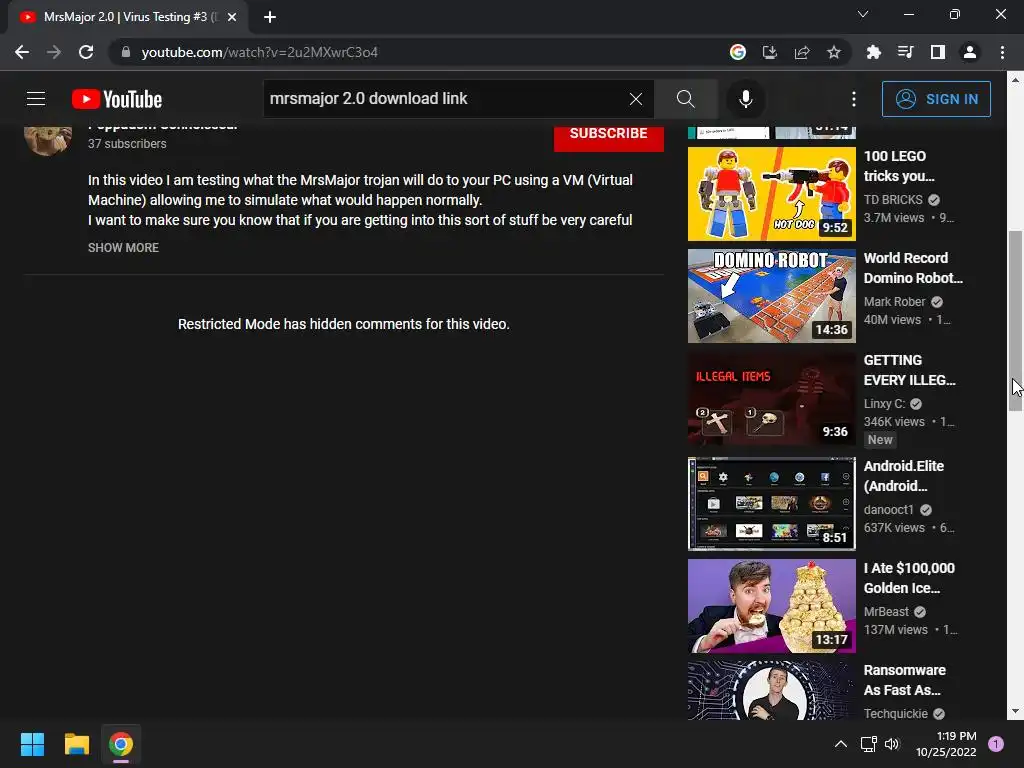Open the Chrome three-dot menu
Screen dimensions: 1024x768
pos(1002,52)
